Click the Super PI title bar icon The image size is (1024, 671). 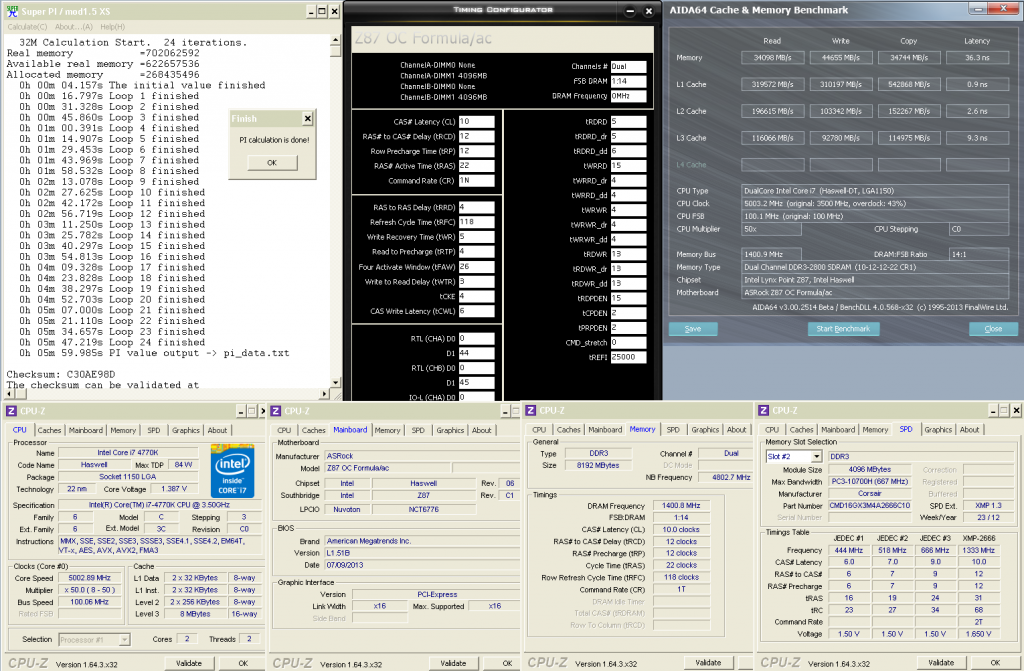[x=12, y=11]
